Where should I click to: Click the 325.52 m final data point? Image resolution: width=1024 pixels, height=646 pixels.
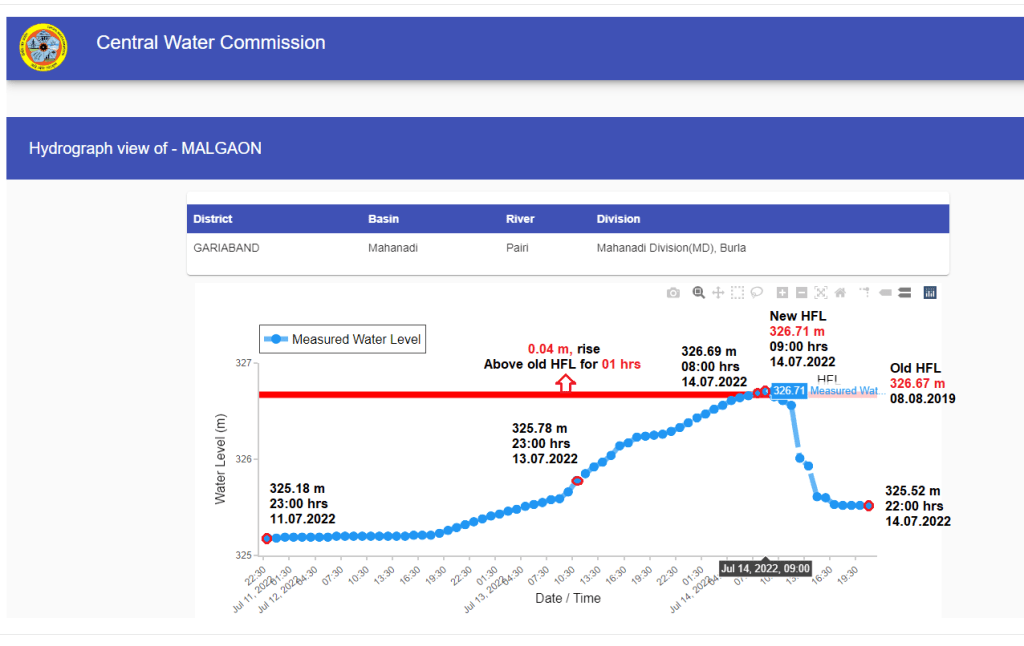[868, 506]
